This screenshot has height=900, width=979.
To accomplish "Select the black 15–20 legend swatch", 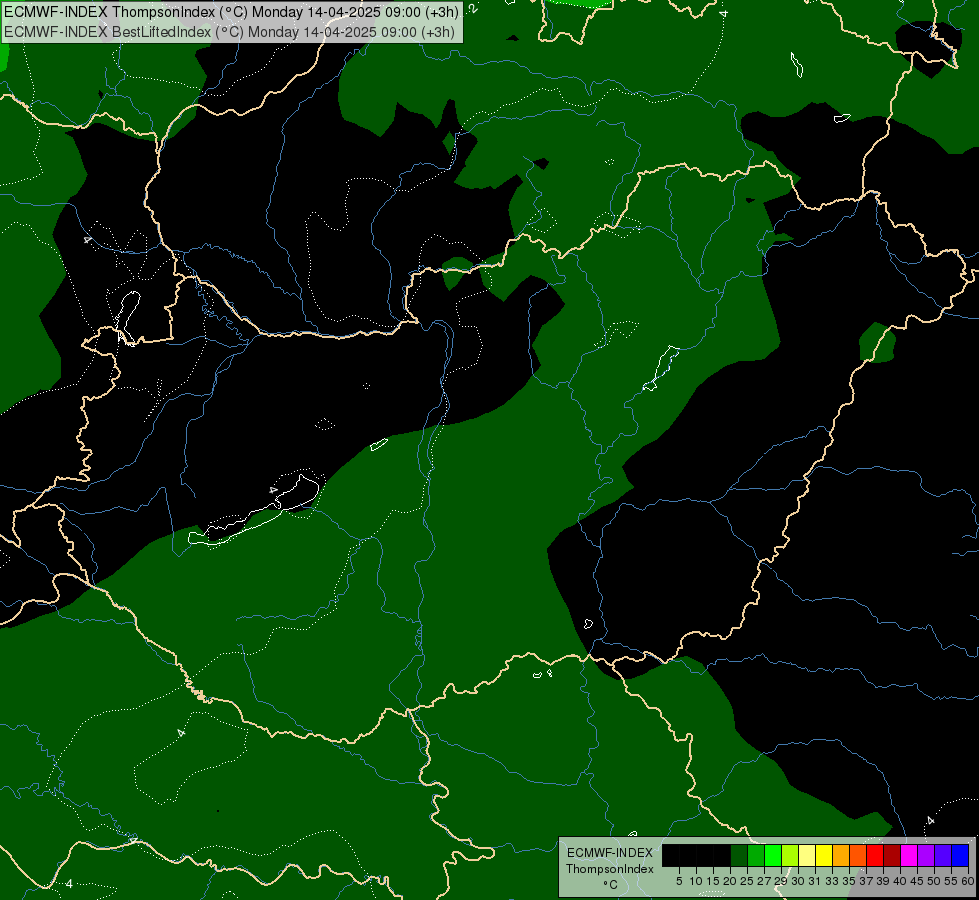I will click(x=722, y=855).
